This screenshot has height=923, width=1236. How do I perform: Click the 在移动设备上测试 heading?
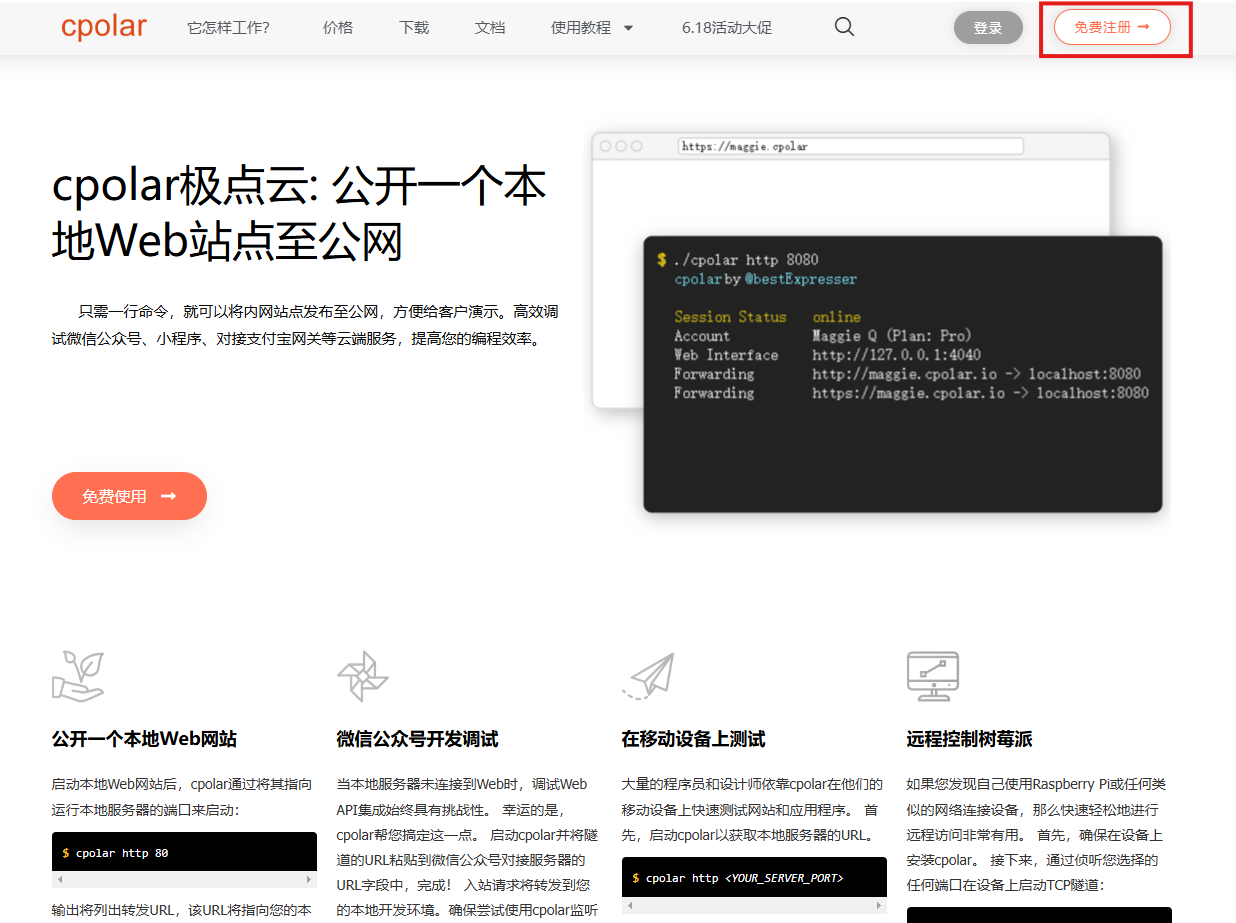tap(693, 740)
